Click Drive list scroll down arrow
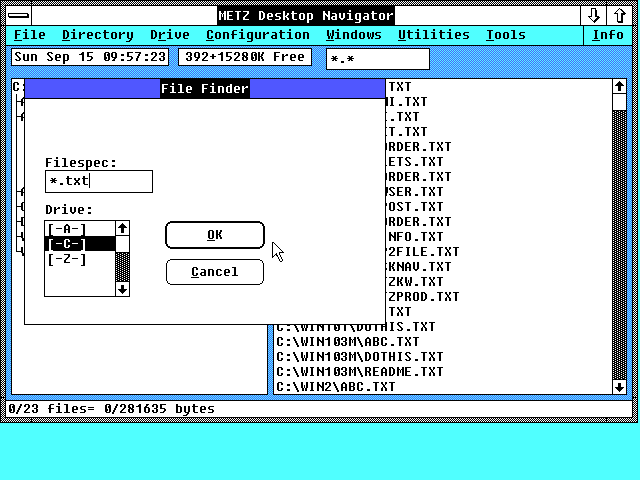The height and width of the screenshot is (480, 640). pyautogui.click(x=122, y=289)
